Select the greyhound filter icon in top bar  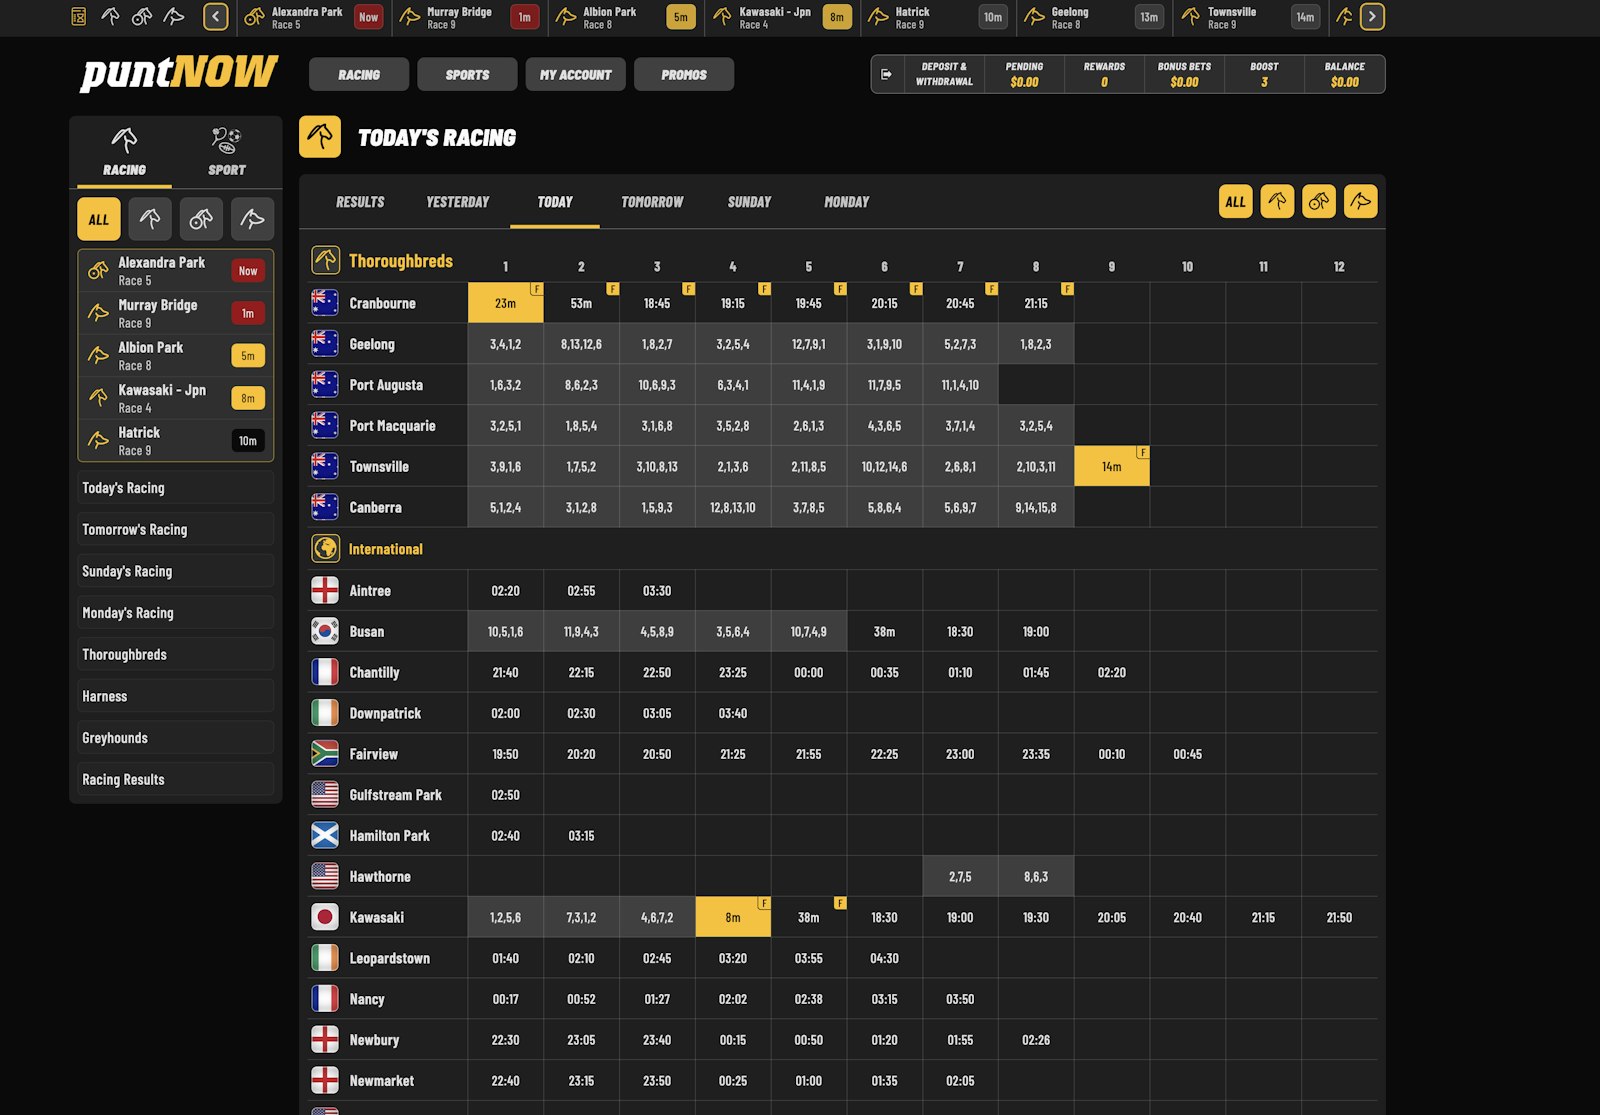pos(174,17)
